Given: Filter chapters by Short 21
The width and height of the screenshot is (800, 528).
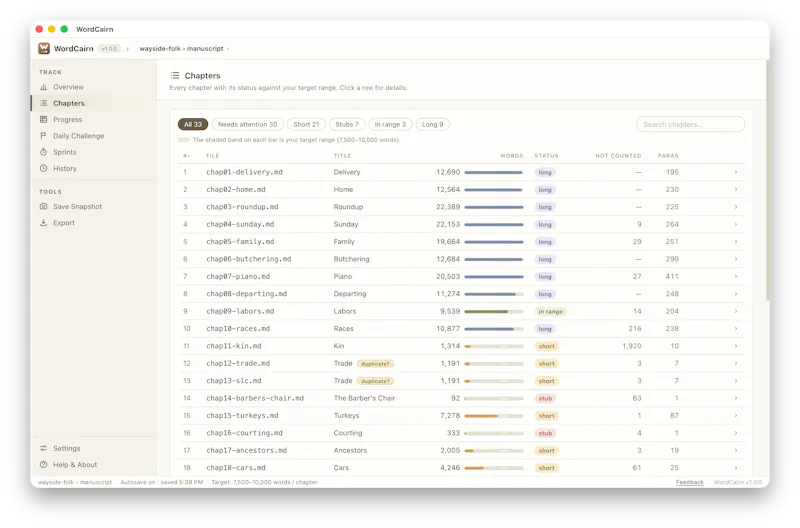Looking at the screenshot, I should [306, 124].
